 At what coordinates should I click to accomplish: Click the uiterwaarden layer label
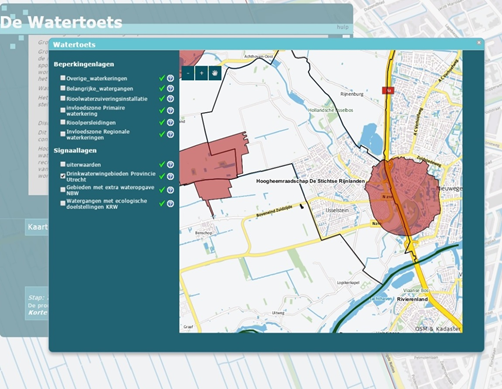(83, 165)
